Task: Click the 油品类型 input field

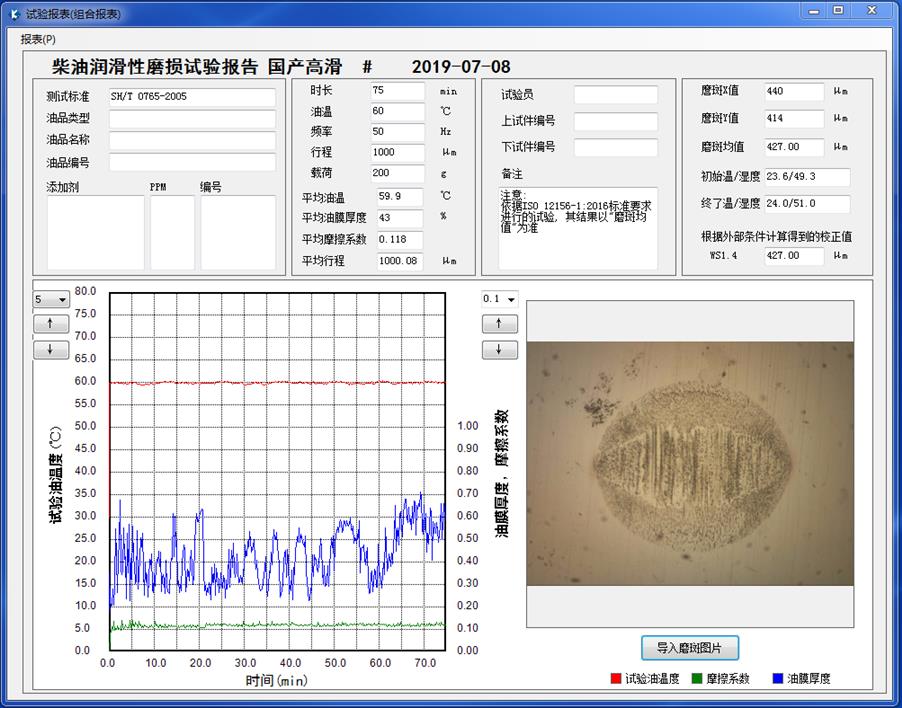Action: 192,118
